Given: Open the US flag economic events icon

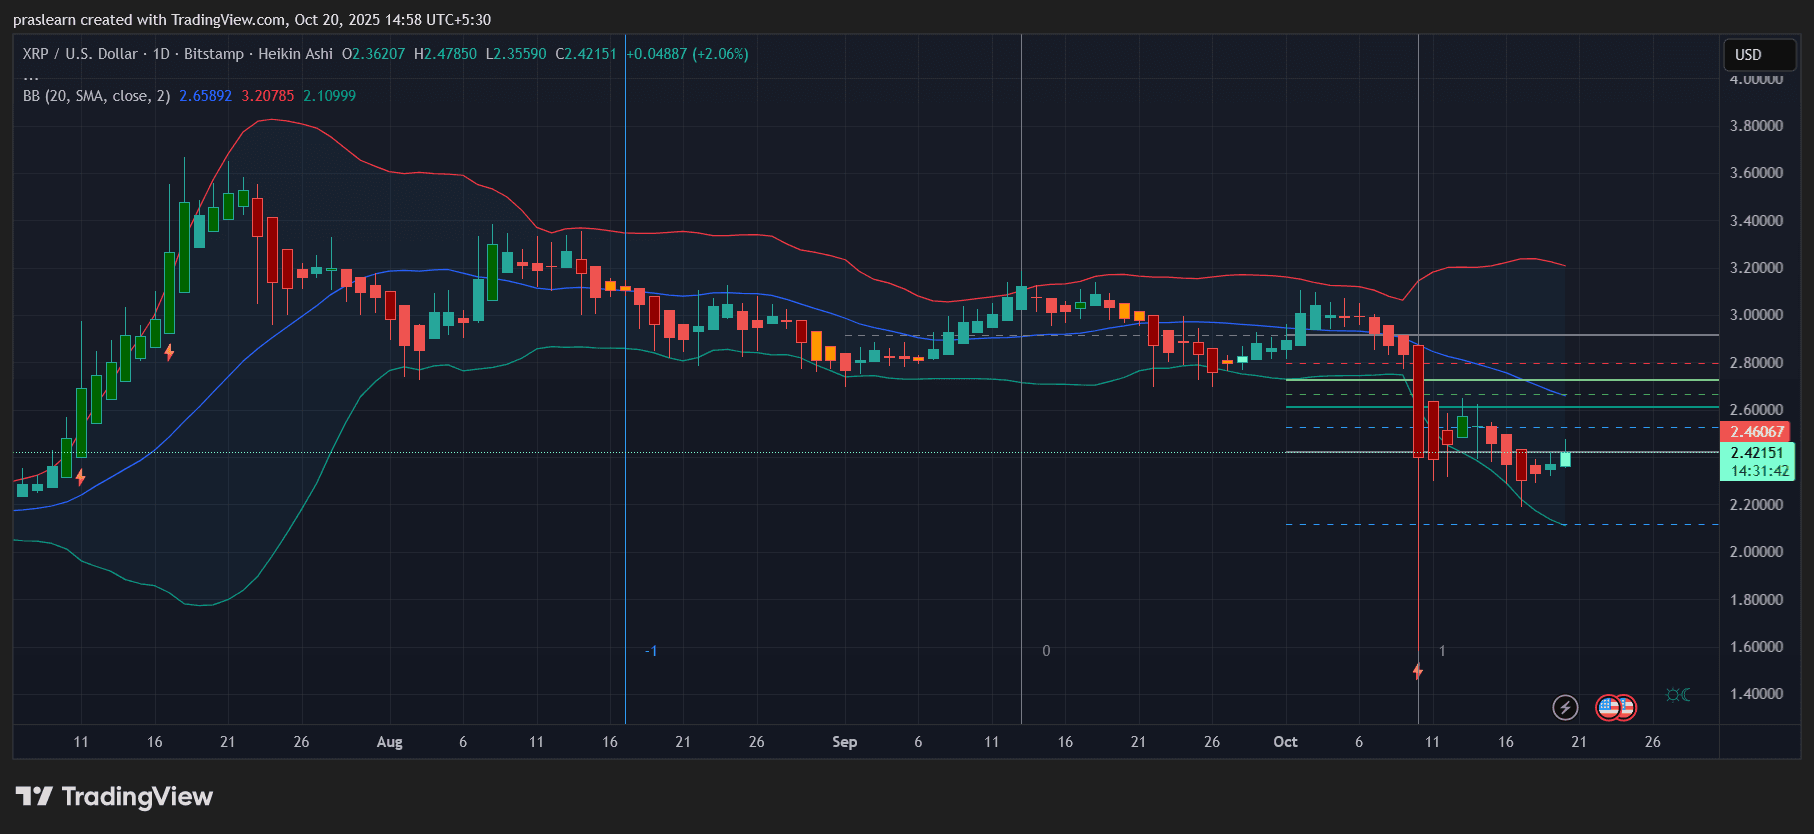Looking at the screenshot, I should pos(1615,708).
